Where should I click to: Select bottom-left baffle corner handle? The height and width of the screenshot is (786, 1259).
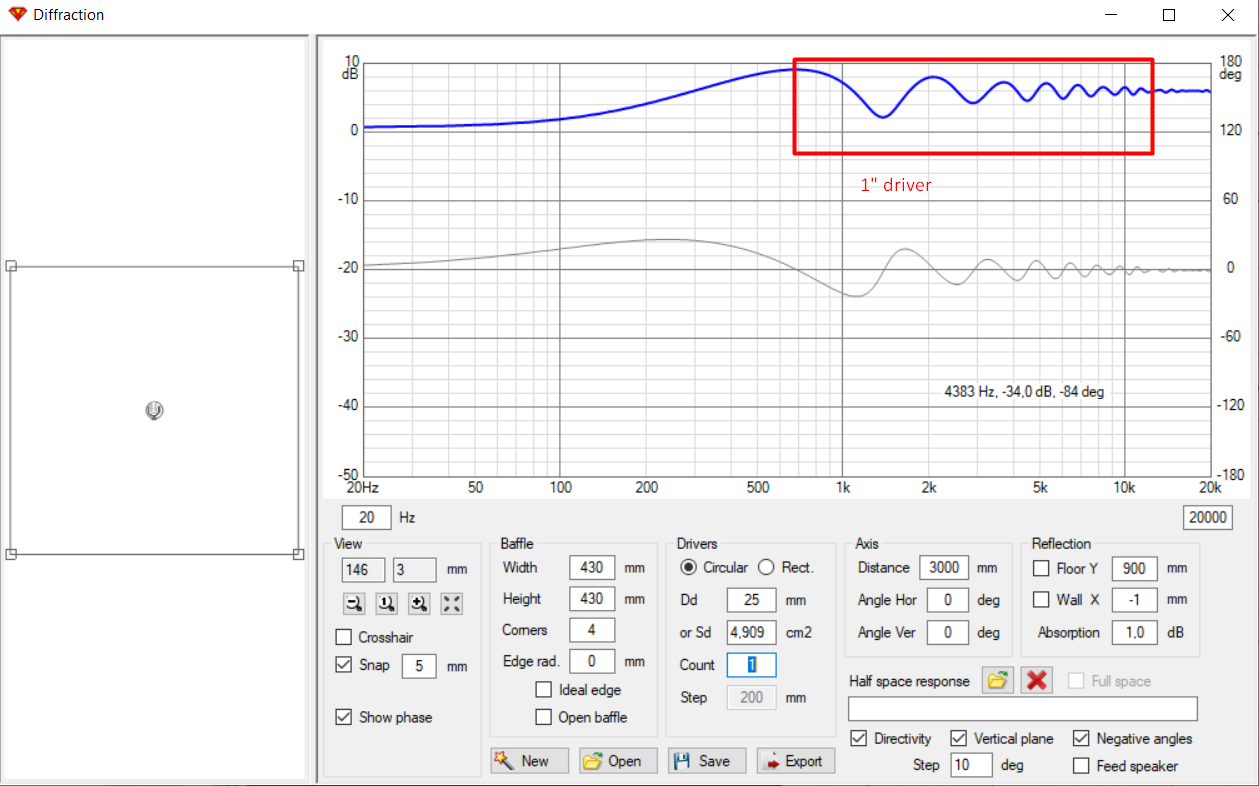pos(11,554)
